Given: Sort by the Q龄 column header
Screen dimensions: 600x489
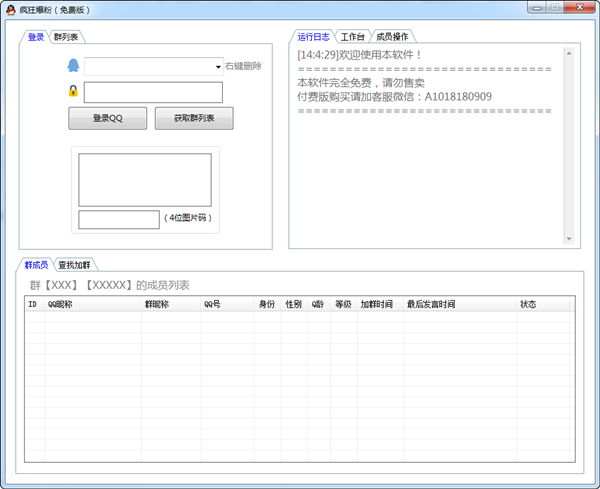Looking at the screenshot, I should pyautogui.click(x=319, y=304).
